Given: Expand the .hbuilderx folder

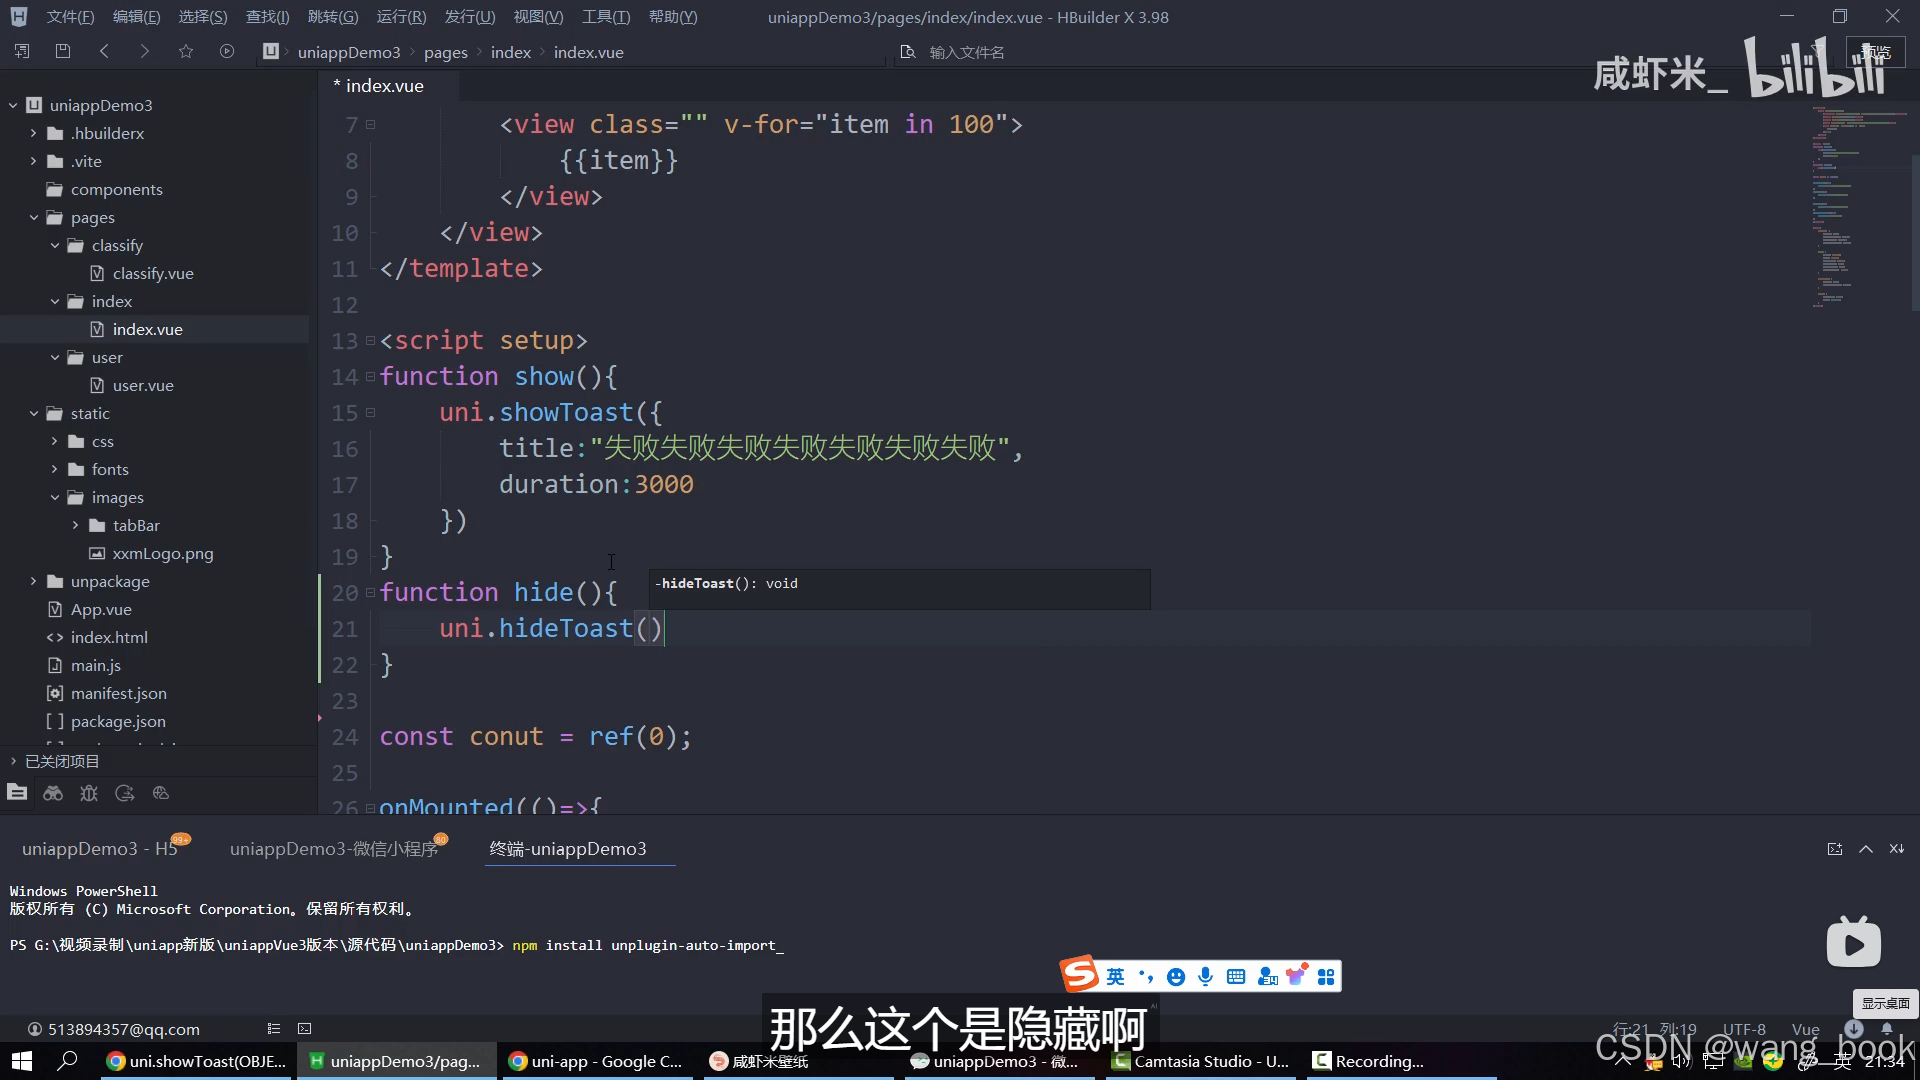Looking at the screenshot, I should [33, 133].
